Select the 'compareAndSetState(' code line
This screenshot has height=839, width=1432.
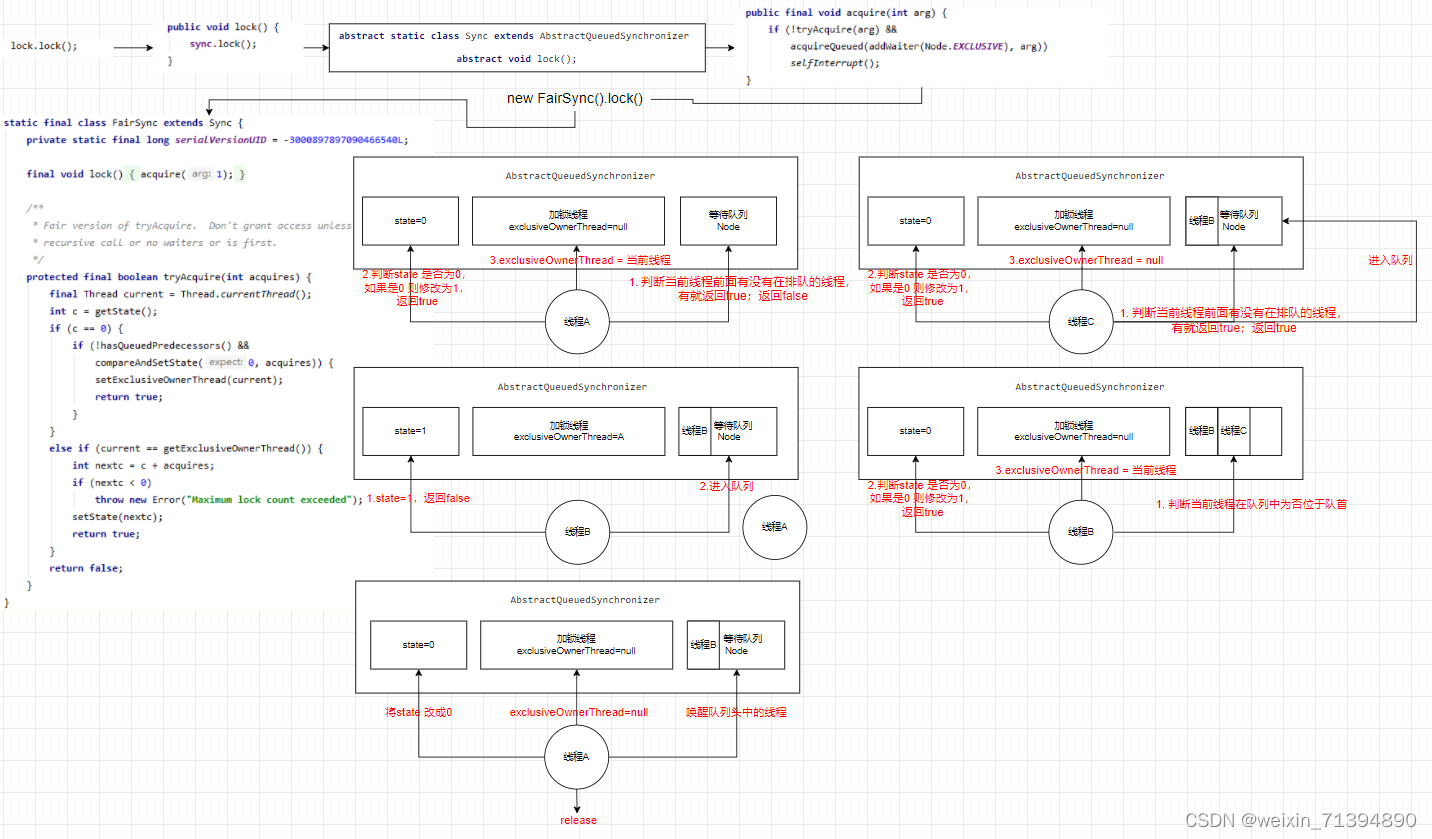214,362
